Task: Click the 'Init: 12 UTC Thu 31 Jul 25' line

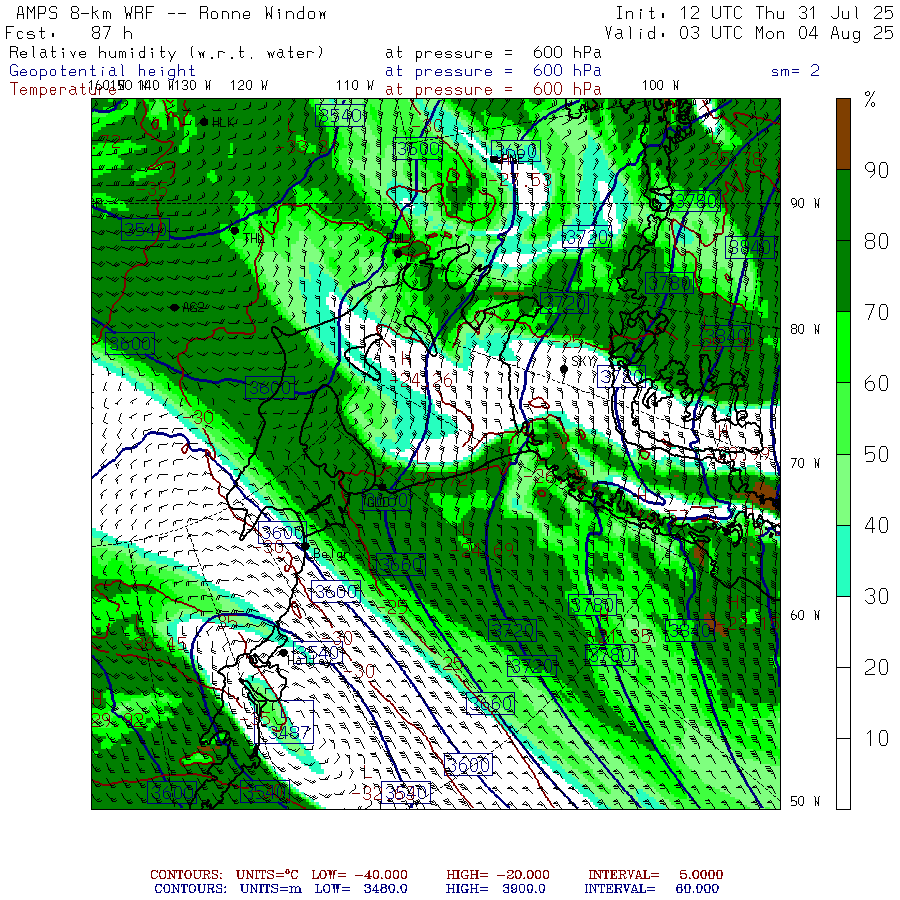Action: click(754, 13)
